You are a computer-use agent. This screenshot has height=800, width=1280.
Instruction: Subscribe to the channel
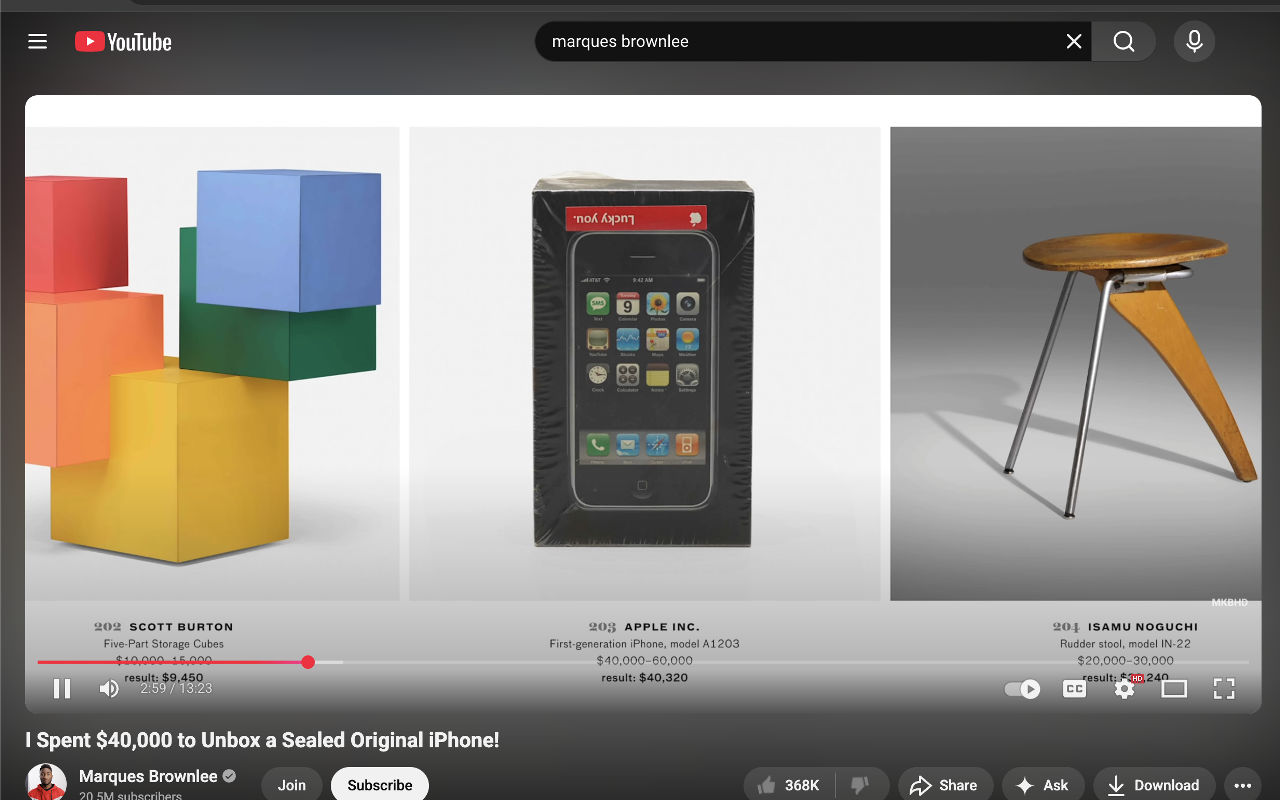[x=380, y=785]
